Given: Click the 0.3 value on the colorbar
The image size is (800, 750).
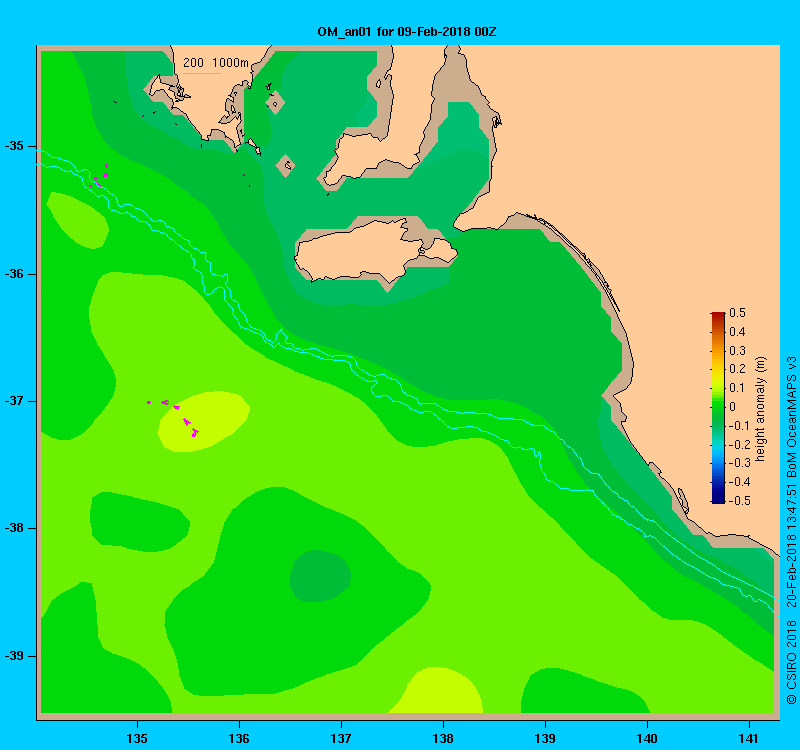Looking at the screenshot, I should pos(737,351).
